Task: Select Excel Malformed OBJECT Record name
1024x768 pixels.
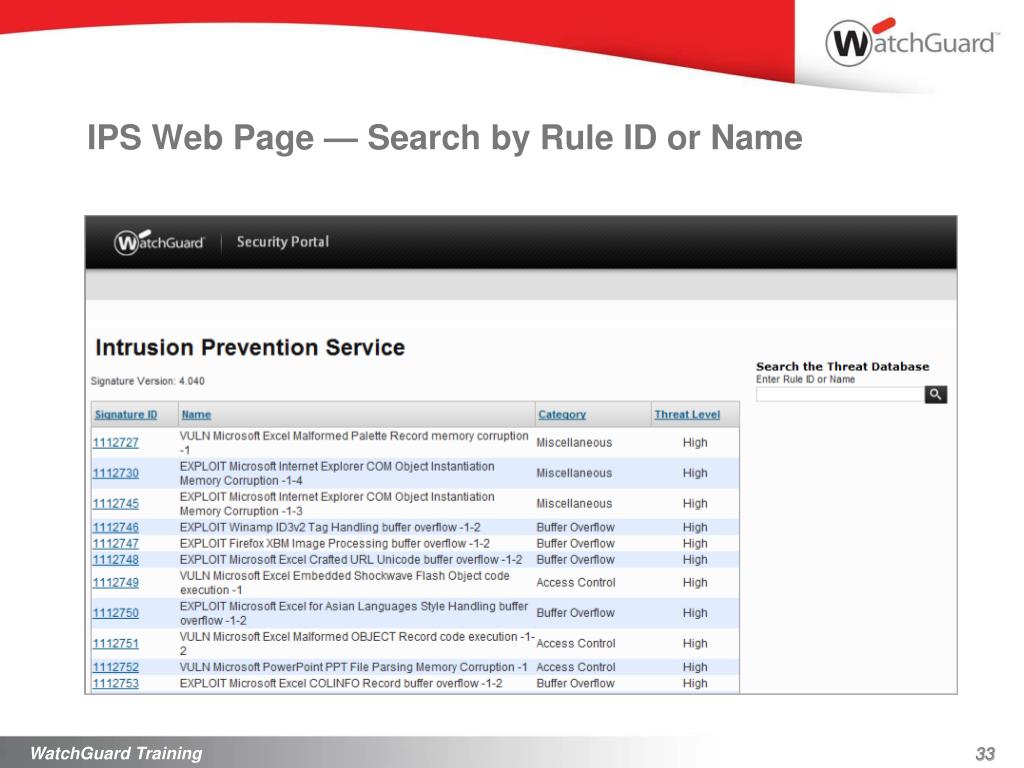Action: tap(357, 643)
